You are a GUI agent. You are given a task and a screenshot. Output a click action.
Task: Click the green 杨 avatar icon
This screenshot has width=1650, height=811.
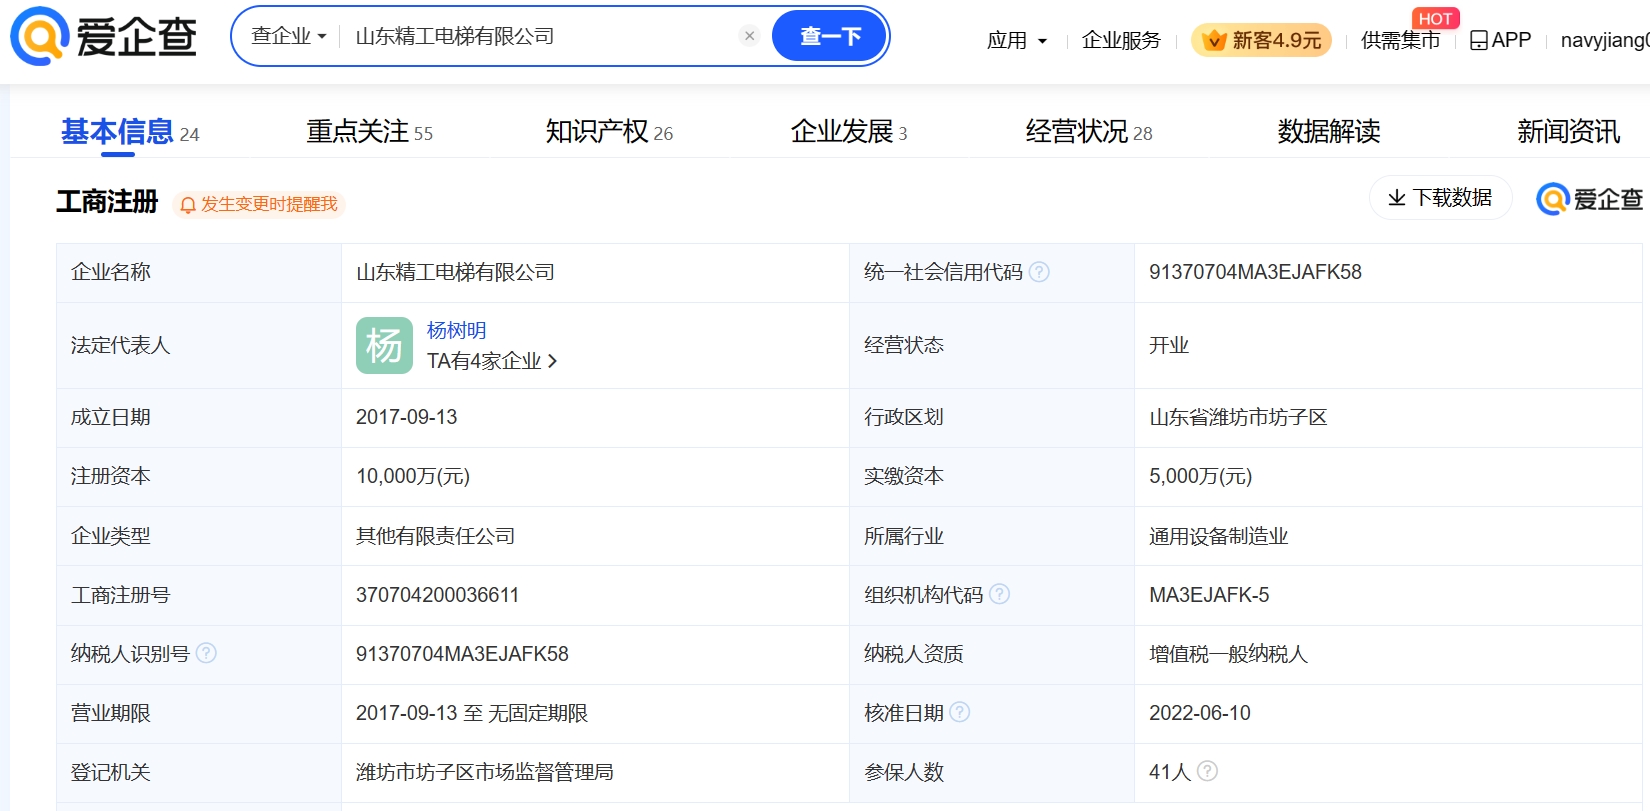point(384,345)
